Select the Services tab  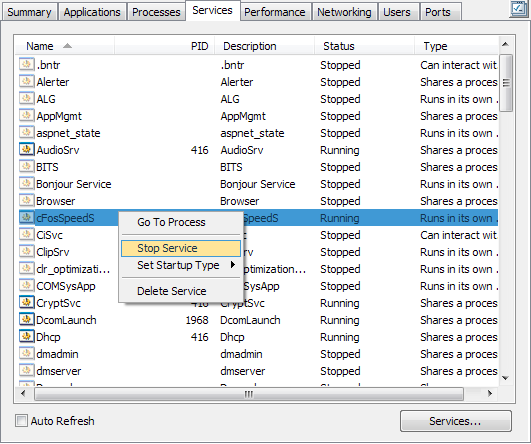(x=213, y=10)
